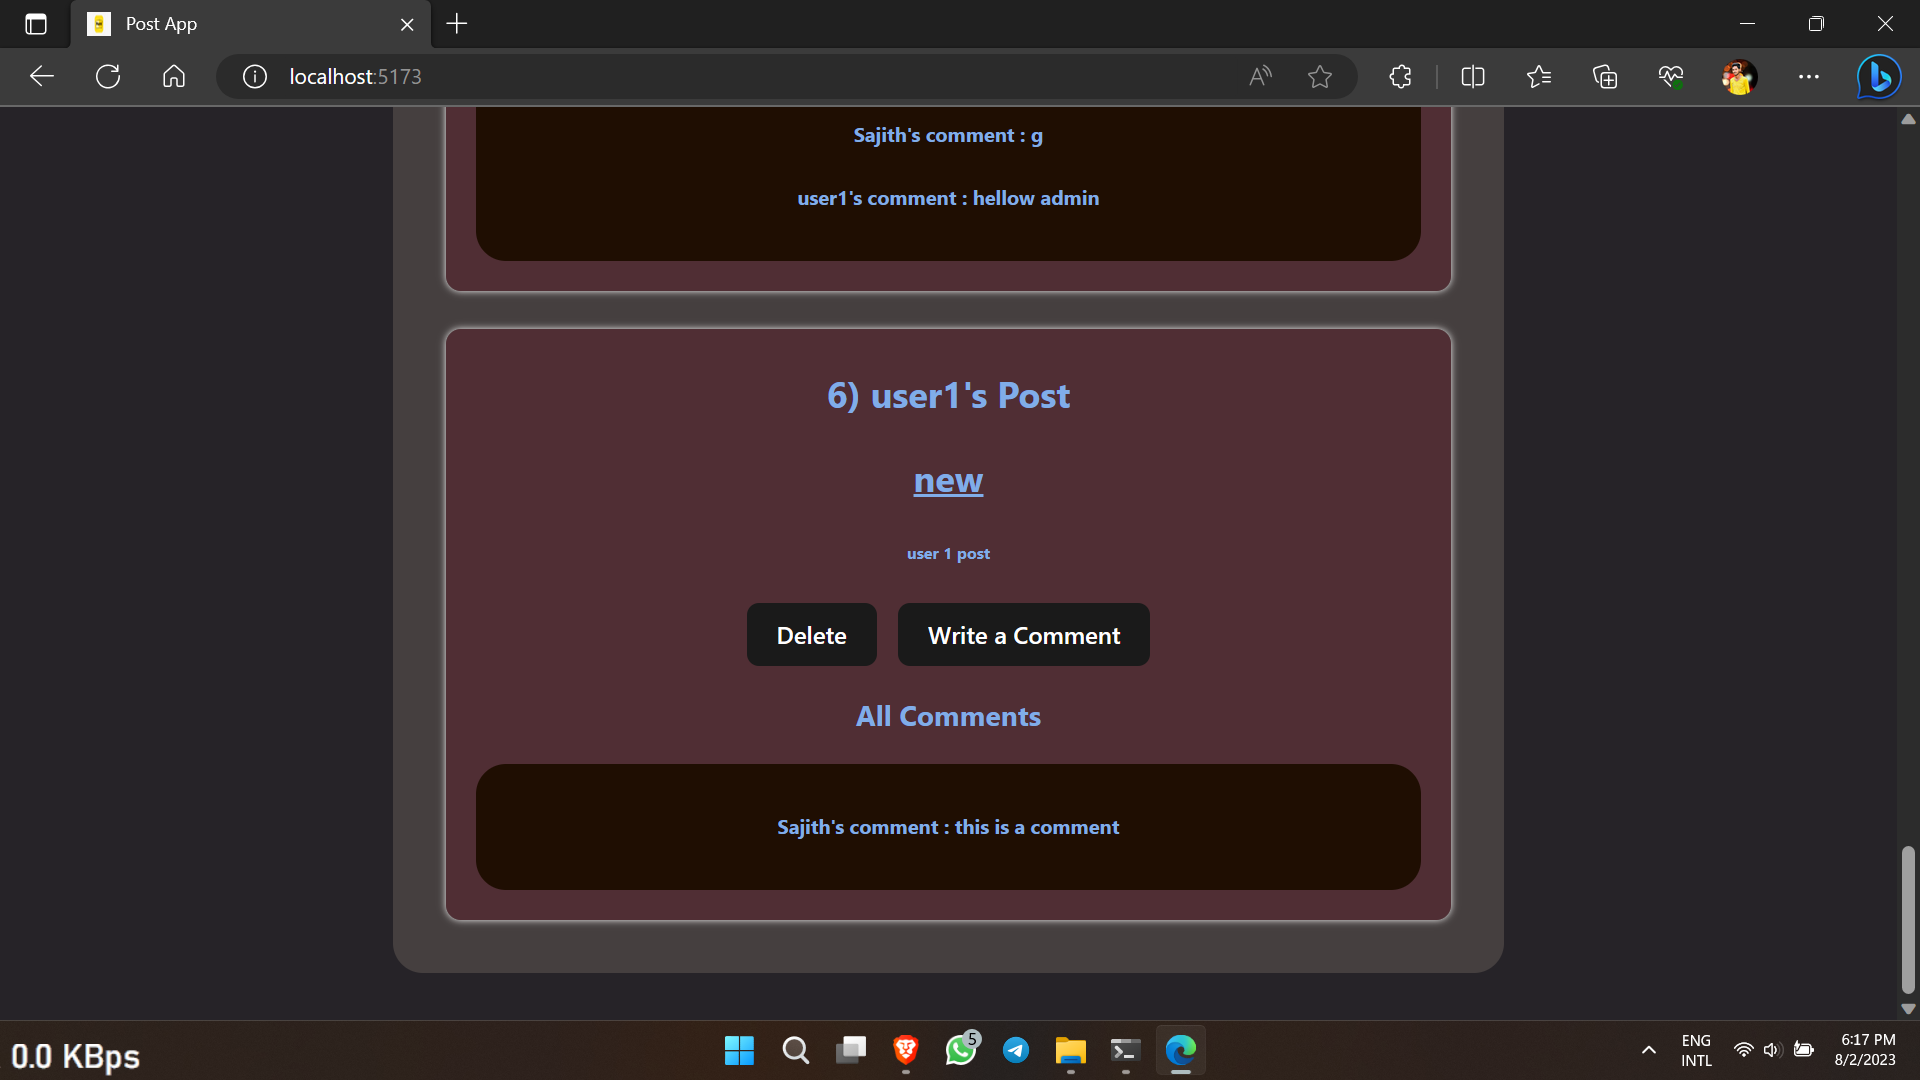
Task: Launch Terminal from the taskbar
Action: (x=1125, y=1051)
